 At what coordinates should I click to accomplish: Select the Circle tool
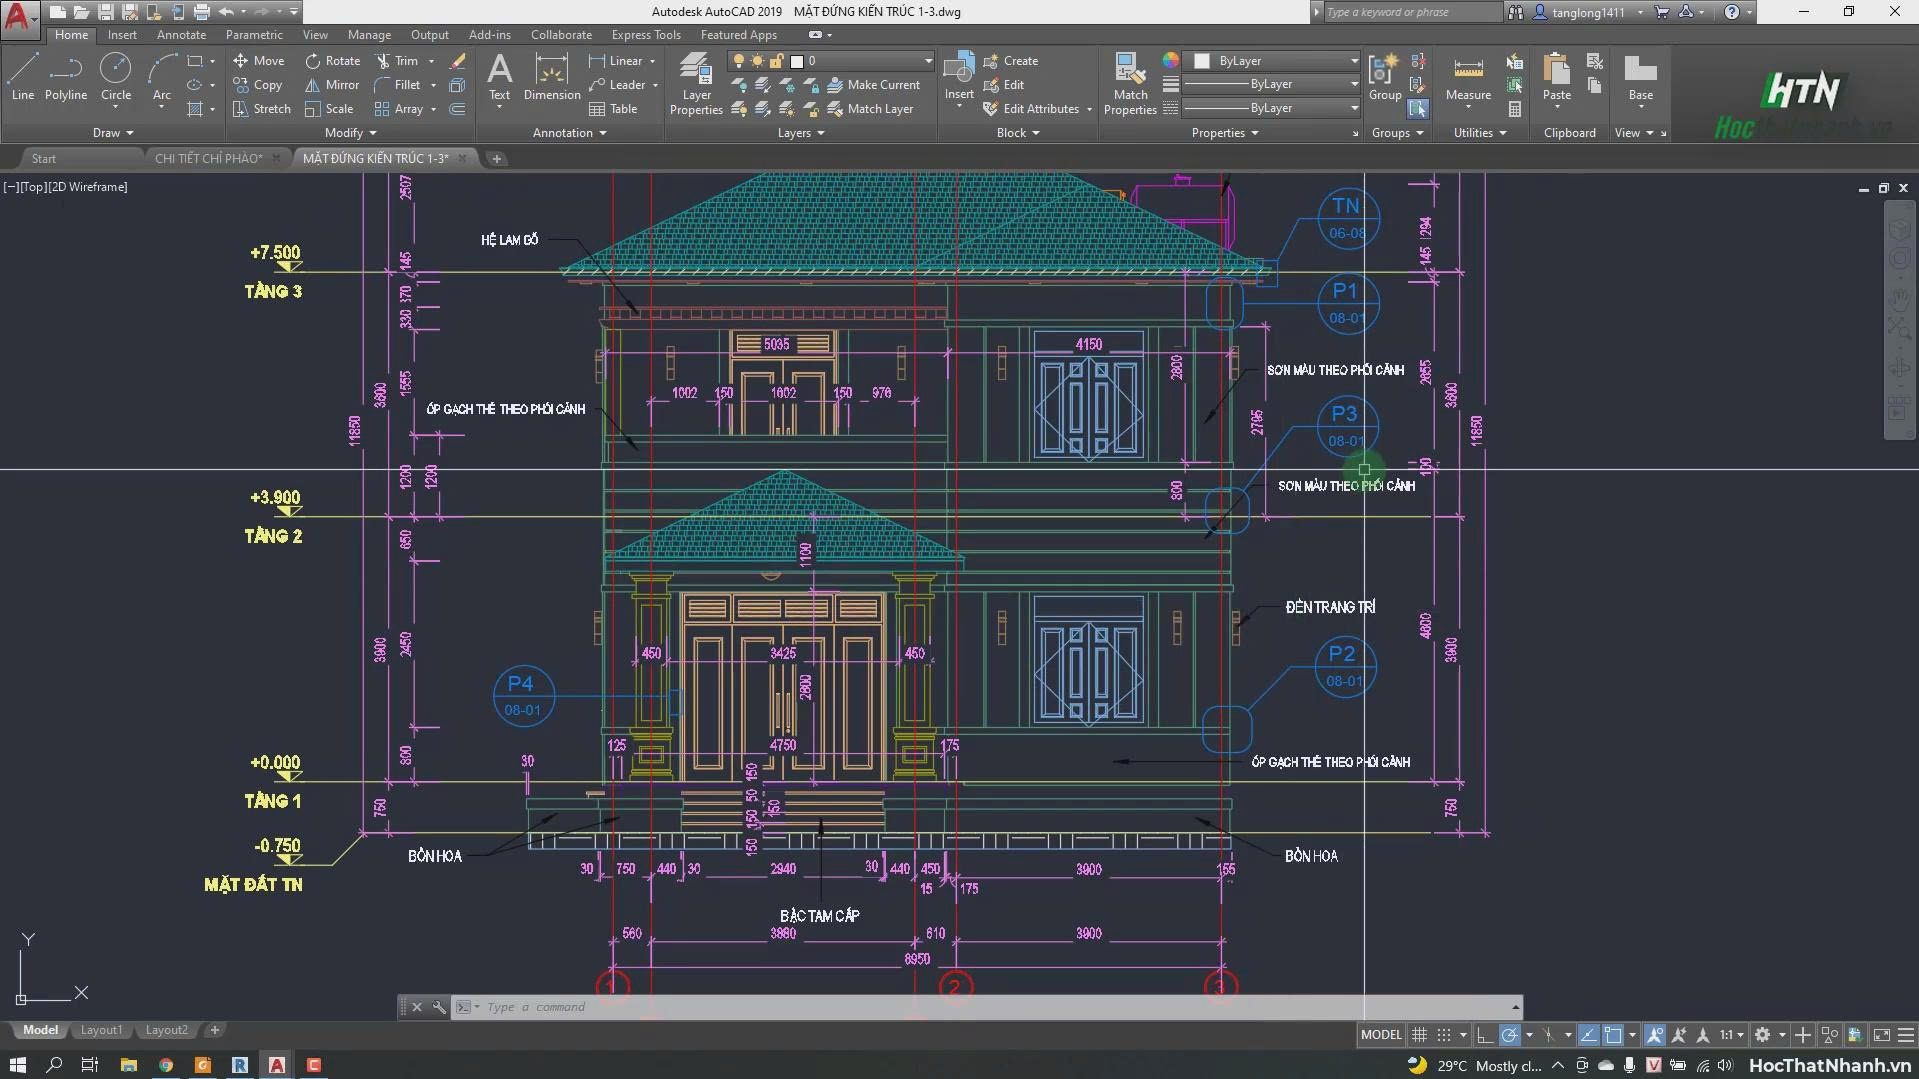tap(116, 77)
